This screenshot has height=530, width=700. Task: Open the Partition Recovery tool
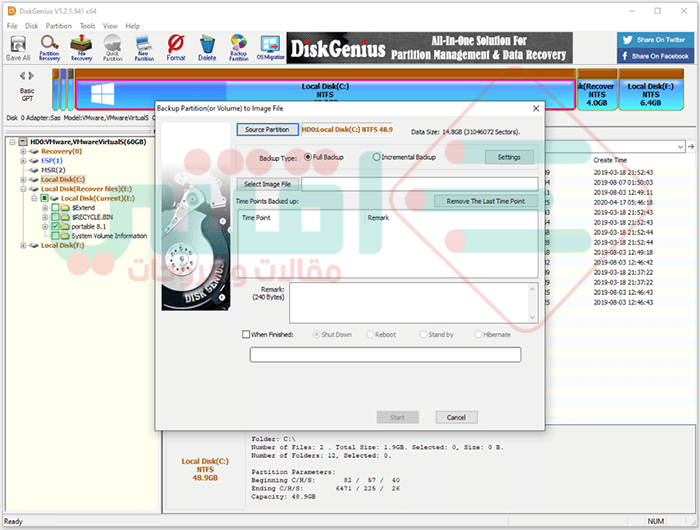(x=49, y=48)
